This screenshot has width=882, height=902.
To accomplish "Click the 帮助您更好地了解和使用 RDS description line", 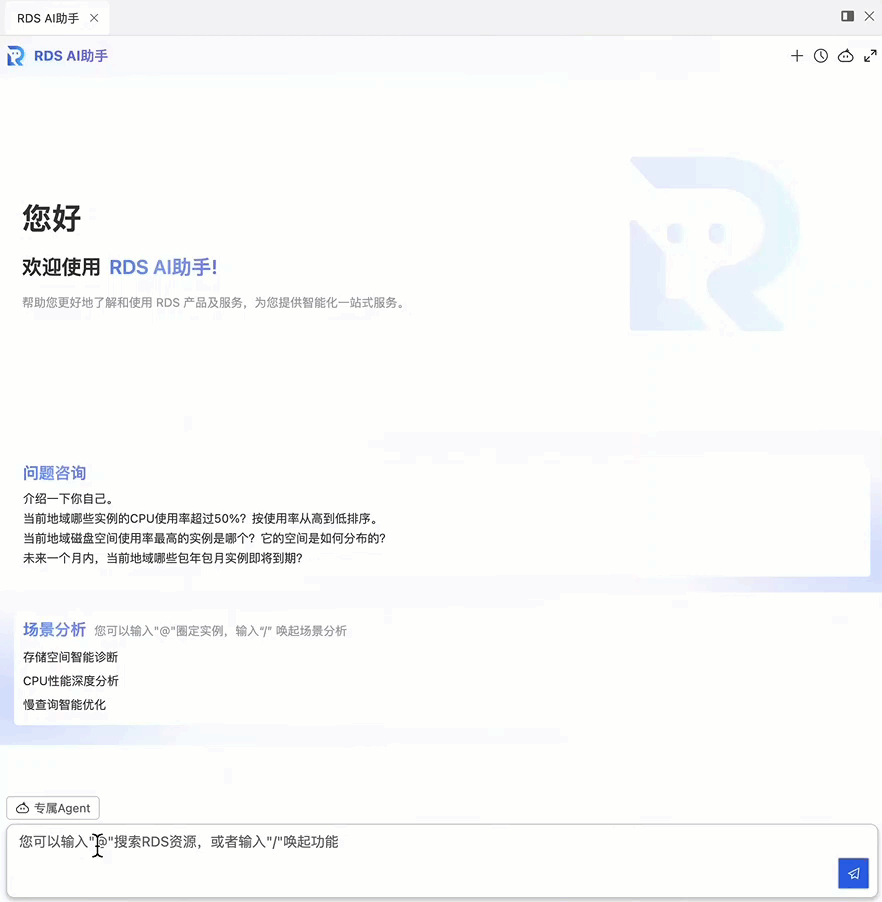I will point(214,303).
